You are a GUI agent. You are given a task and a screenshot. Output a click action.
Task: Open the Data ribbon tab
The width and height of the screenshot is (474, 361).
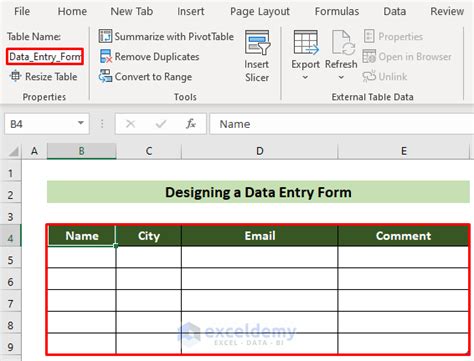pos(395,11)
